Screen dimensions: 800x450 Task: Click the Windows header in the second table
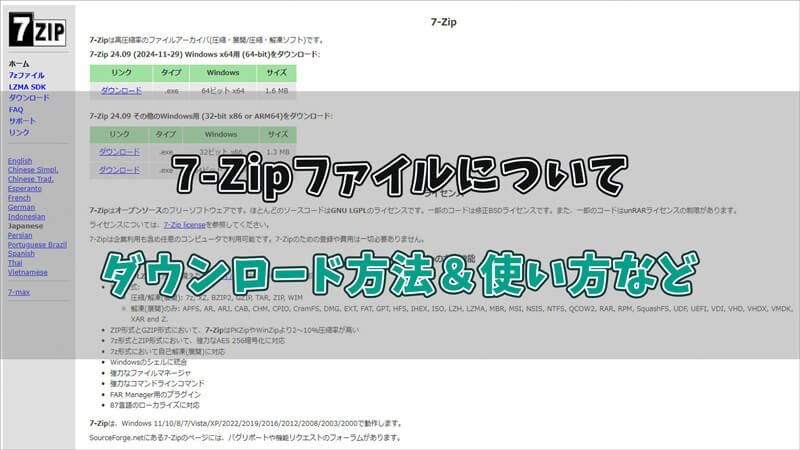(221, 134)
